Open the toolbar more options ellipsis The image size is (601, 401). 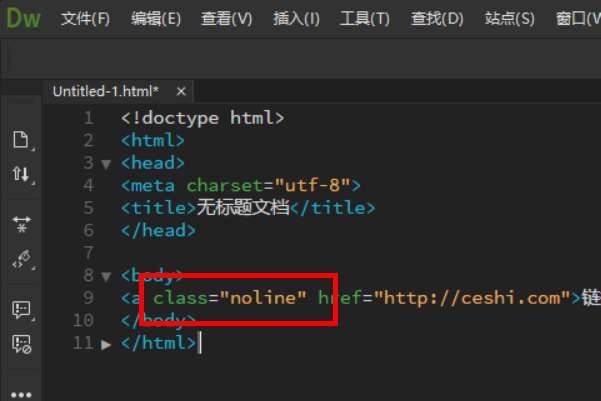point(21,394)
